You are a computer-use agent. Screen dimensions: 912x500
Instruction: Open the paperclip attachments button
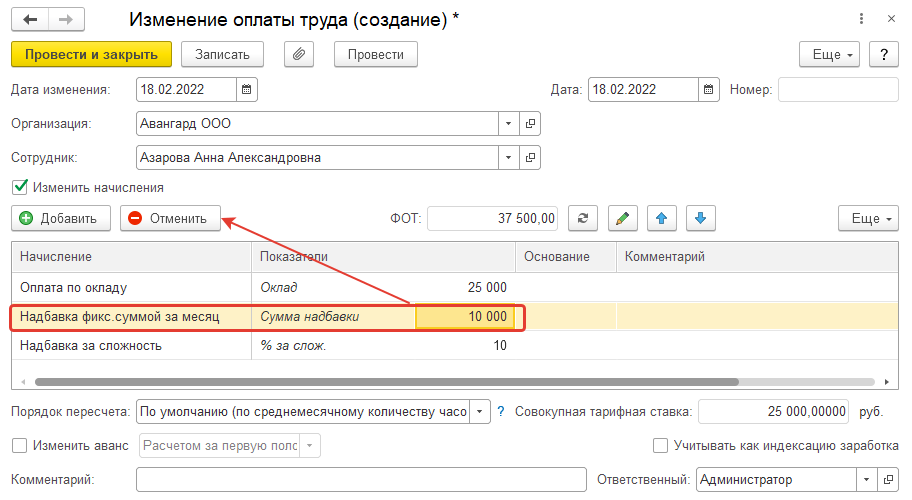coord(299,54)
